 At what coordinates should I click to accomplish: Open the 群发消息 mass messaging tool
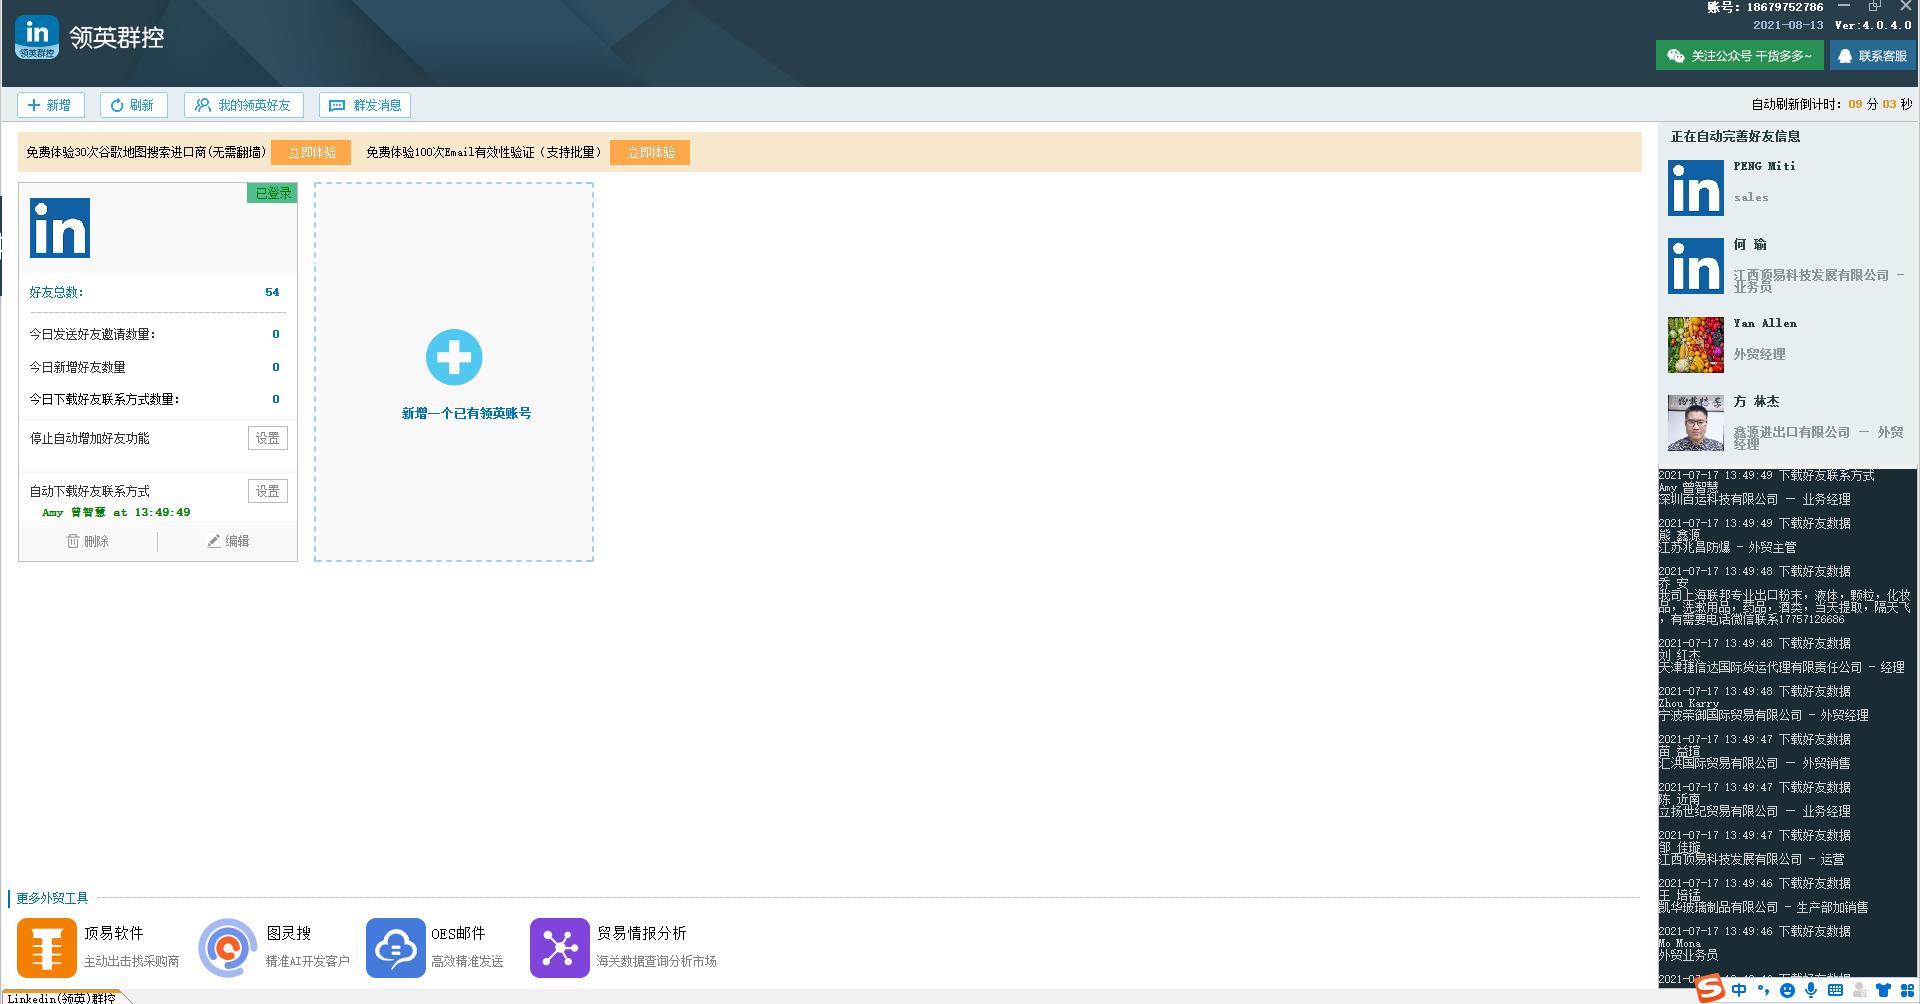pyautogui.click(x=365, y=105)
